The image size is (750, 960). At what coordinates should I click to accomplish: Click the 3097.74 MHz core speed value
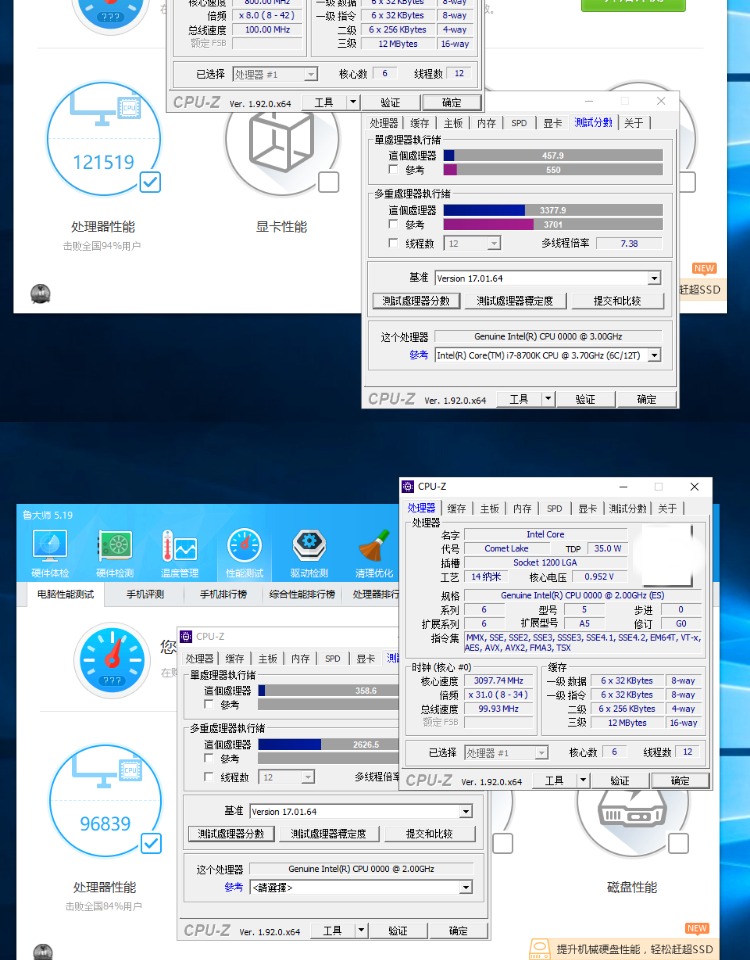click(498, 680)
